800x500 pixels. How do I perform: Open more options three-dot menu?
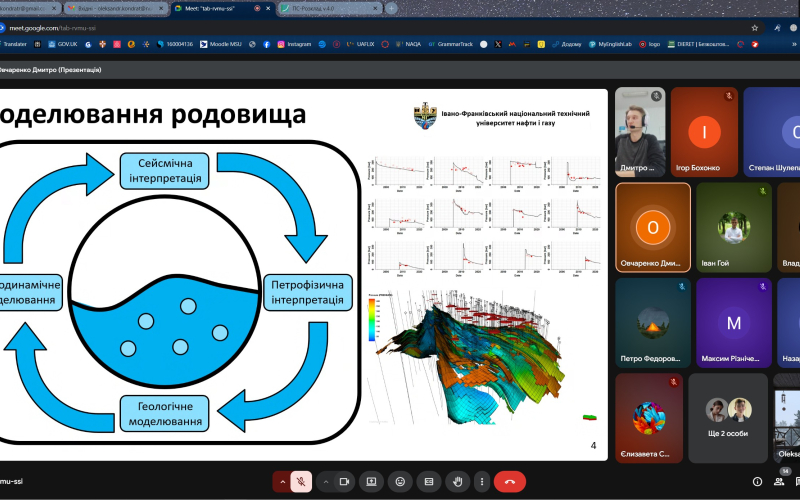point(481,482)
